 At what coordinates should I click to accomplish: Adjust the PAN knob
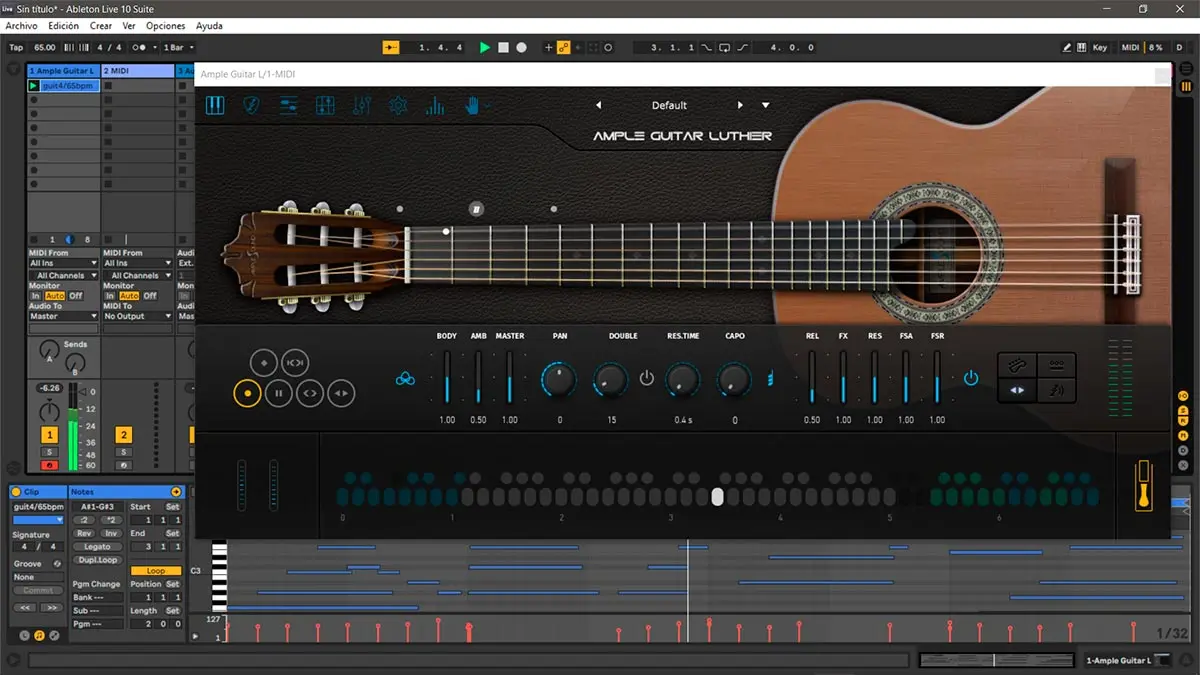pos(559,378)
